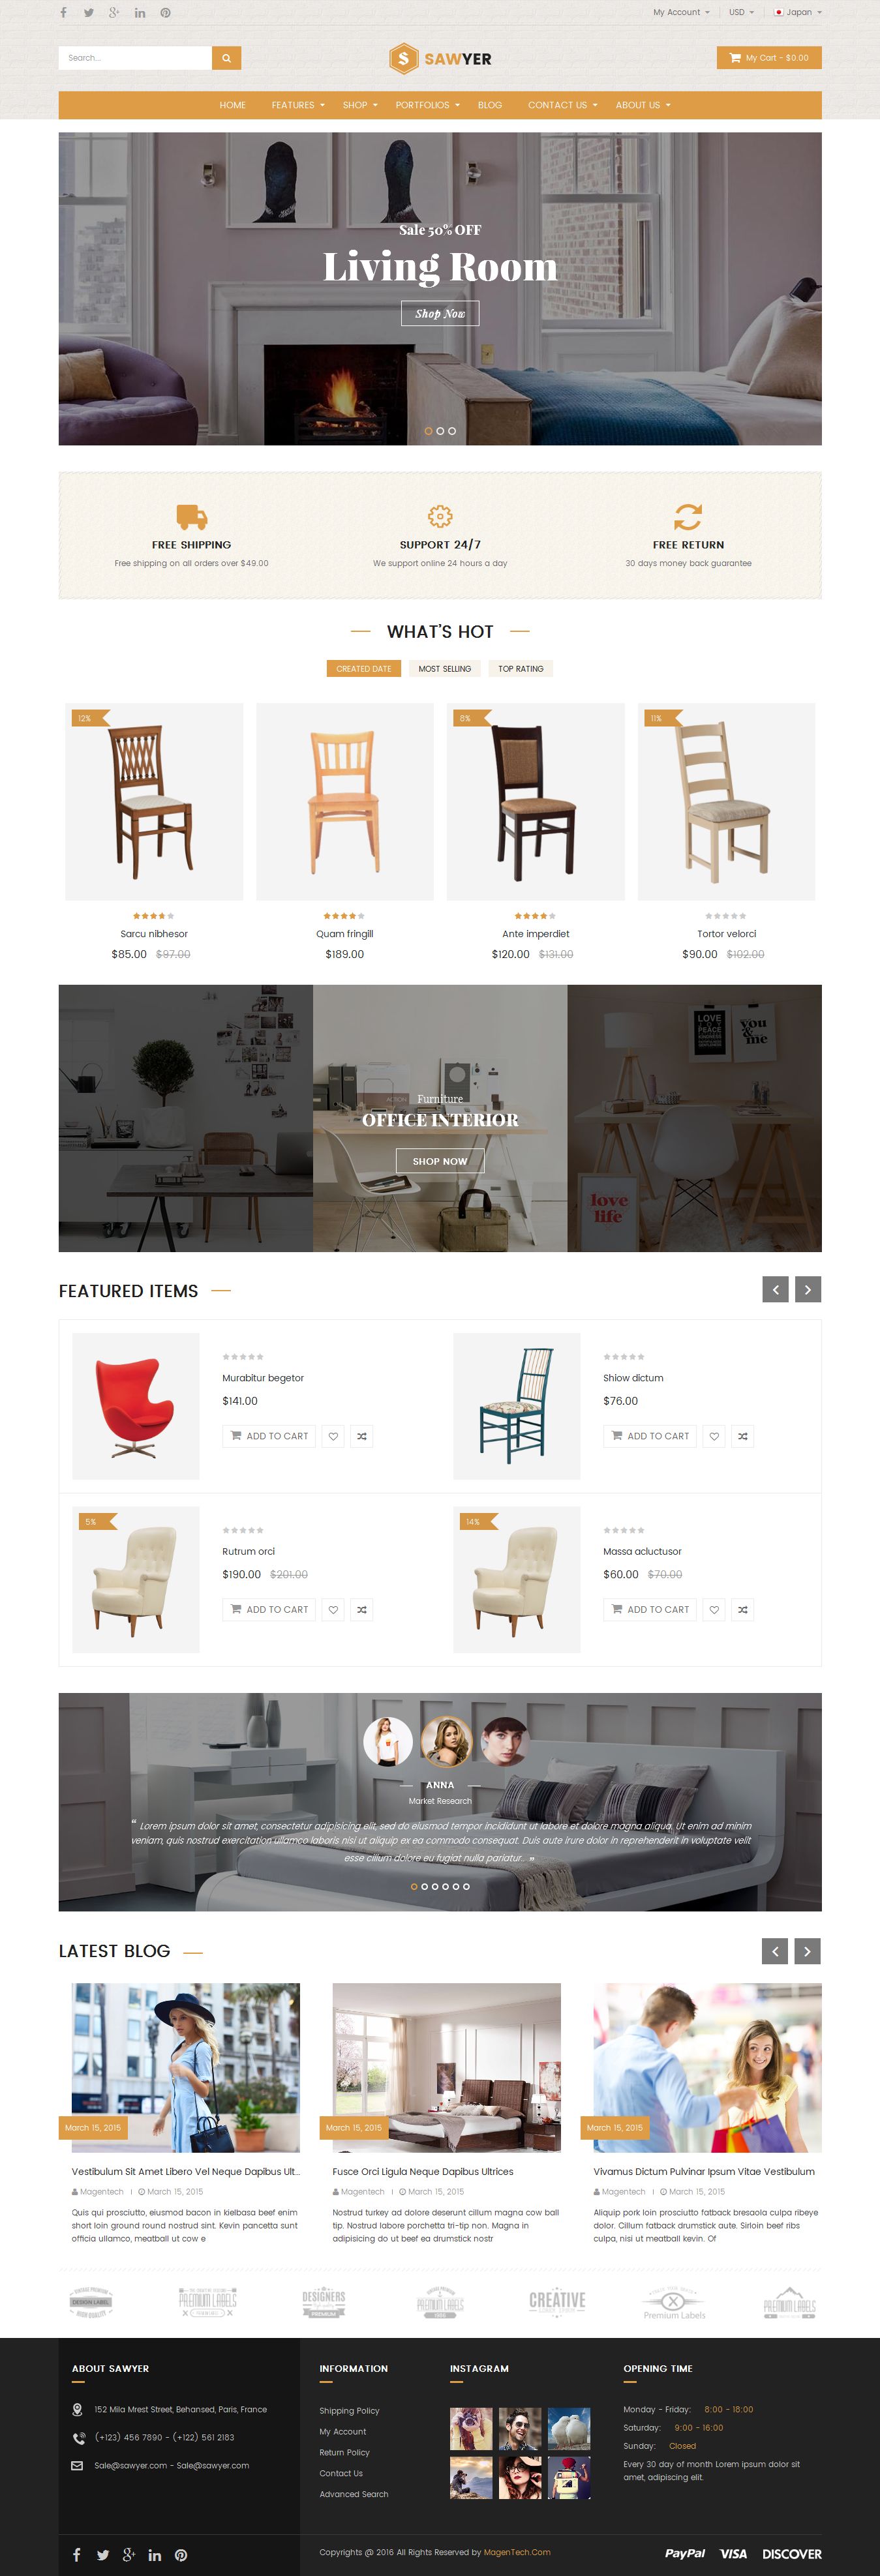Click Shop Now on Living Room banner

(x=440, y=313)
